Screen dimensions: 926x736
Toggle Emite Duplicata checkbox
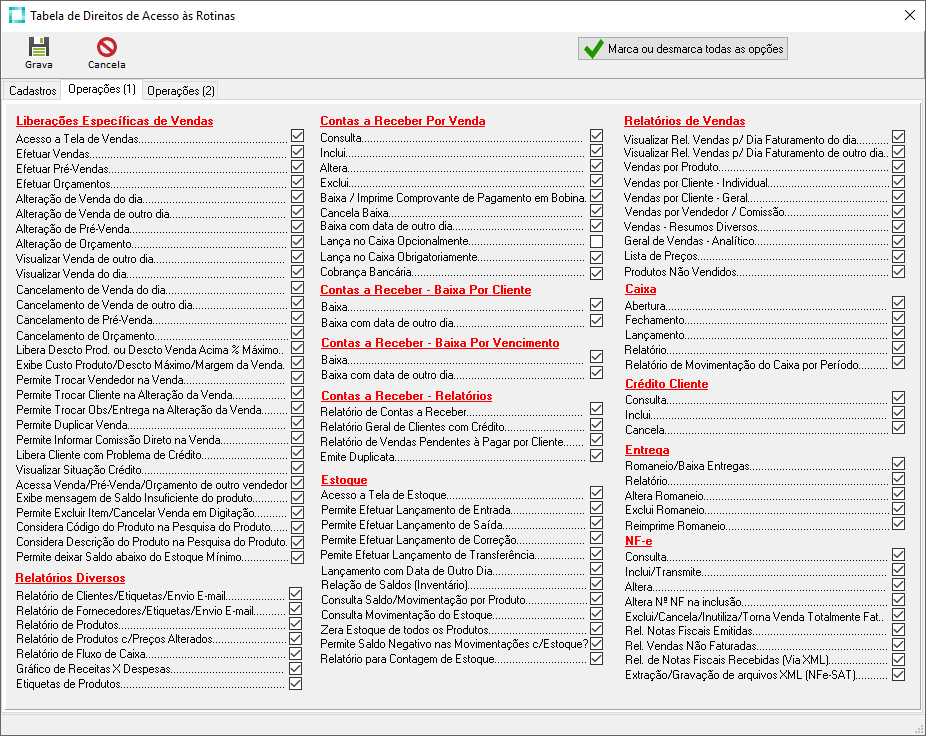pyautogui.click(x=597, y=455)
